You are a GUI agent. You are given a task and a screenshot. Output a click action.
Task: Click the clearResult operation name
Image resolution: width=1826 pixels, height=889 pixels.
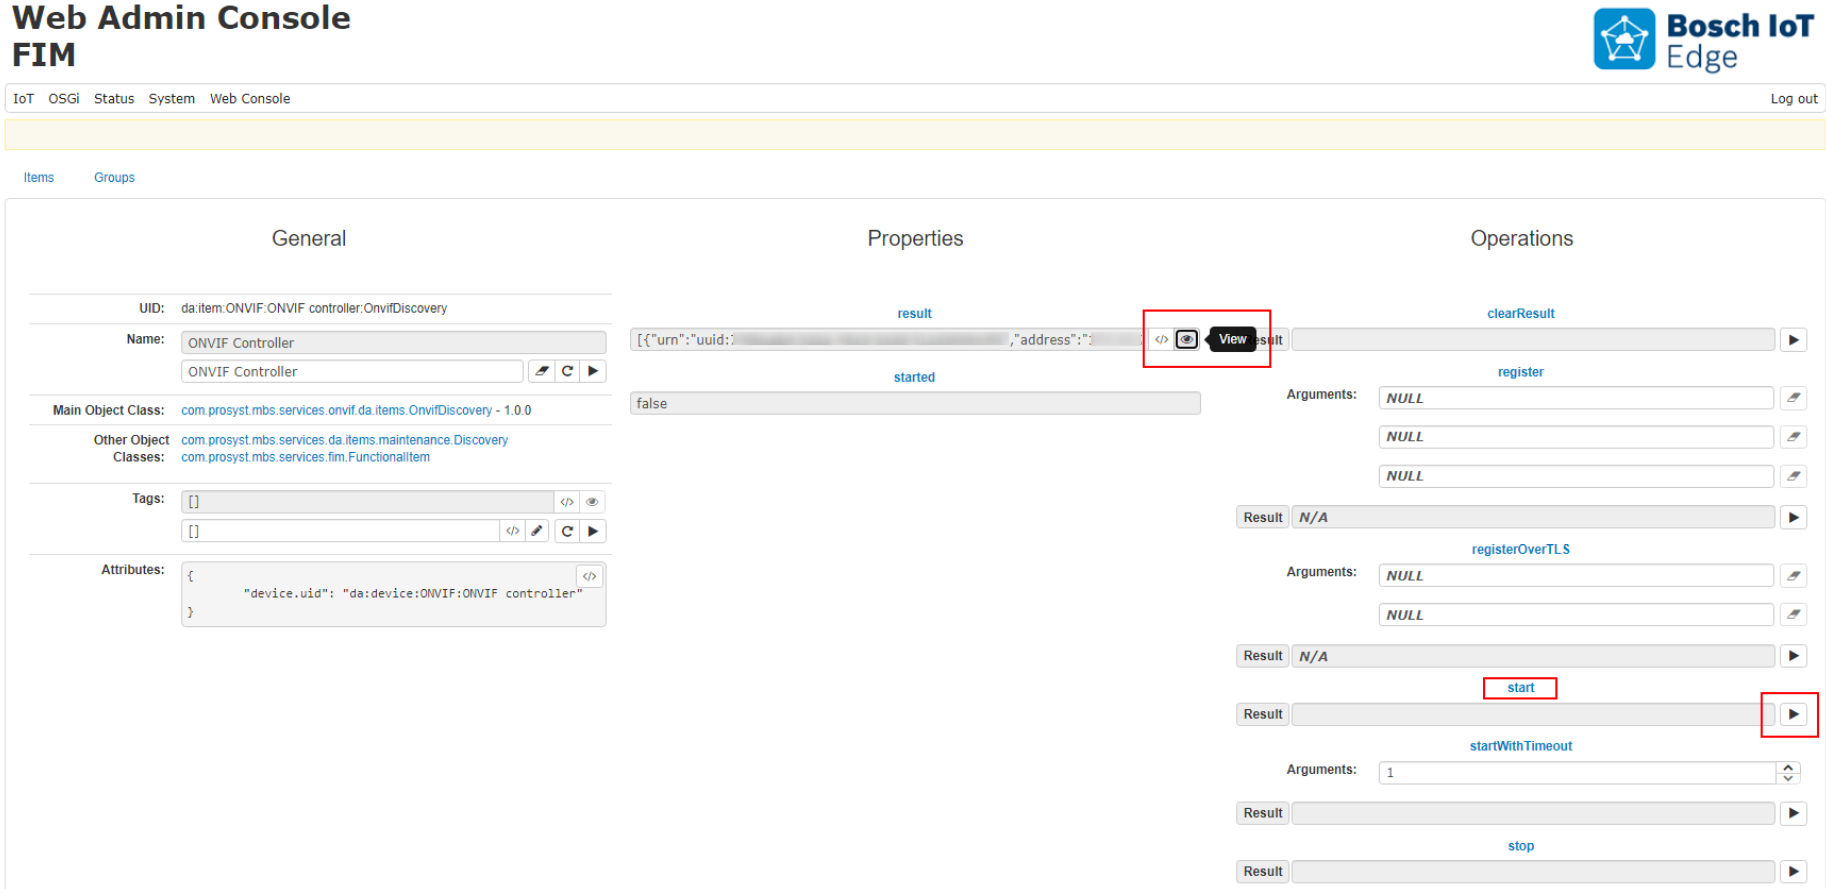1521,313
